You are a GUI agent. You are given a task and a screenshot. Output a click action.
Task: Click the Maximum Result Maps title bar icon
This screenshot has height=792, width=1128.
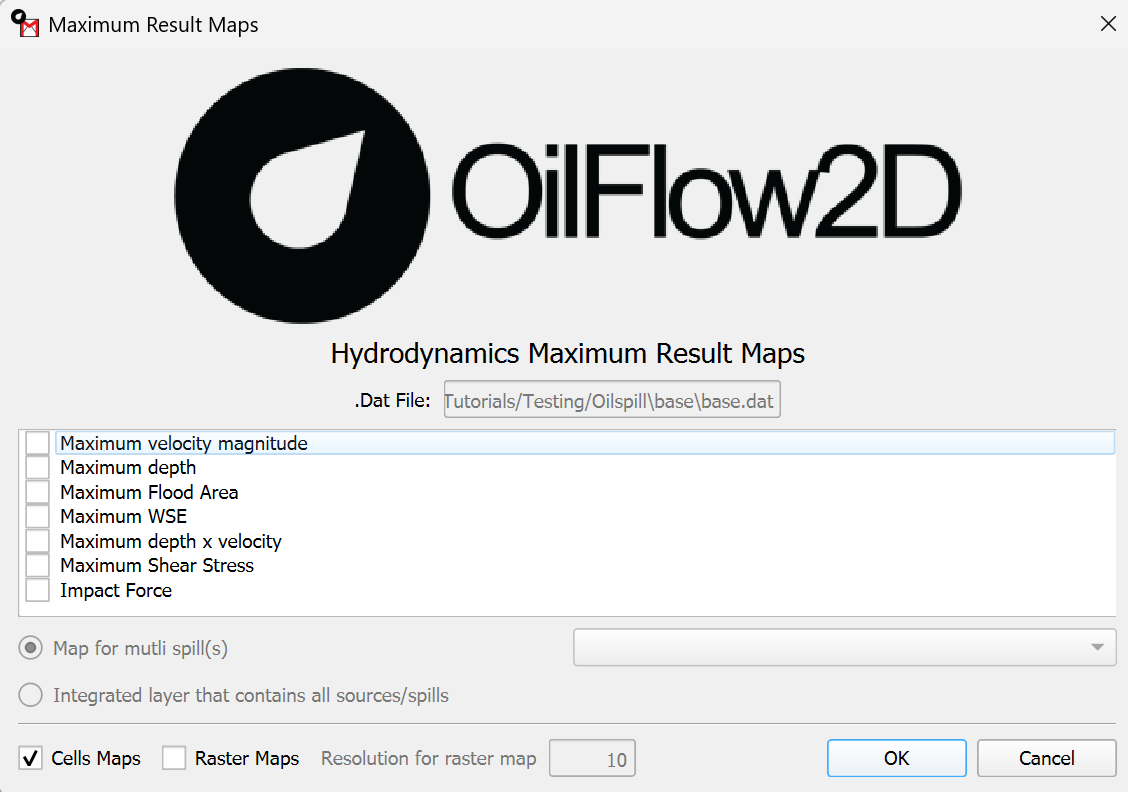coord(24,24)
